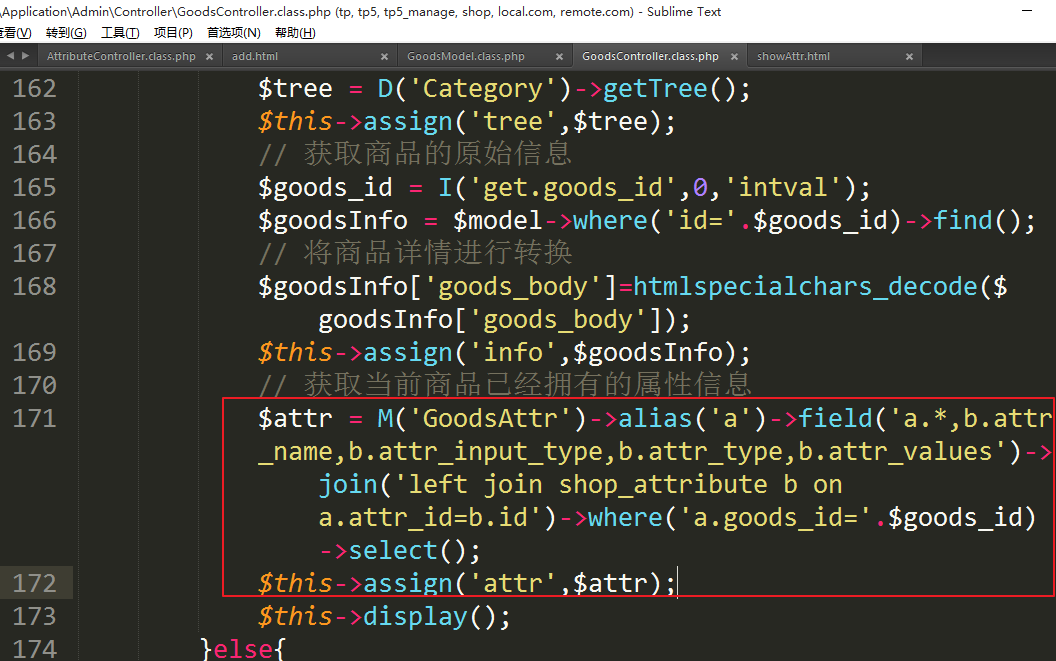Click the right tab scroll arrow

pyautogui.click(x=24, y=57)
